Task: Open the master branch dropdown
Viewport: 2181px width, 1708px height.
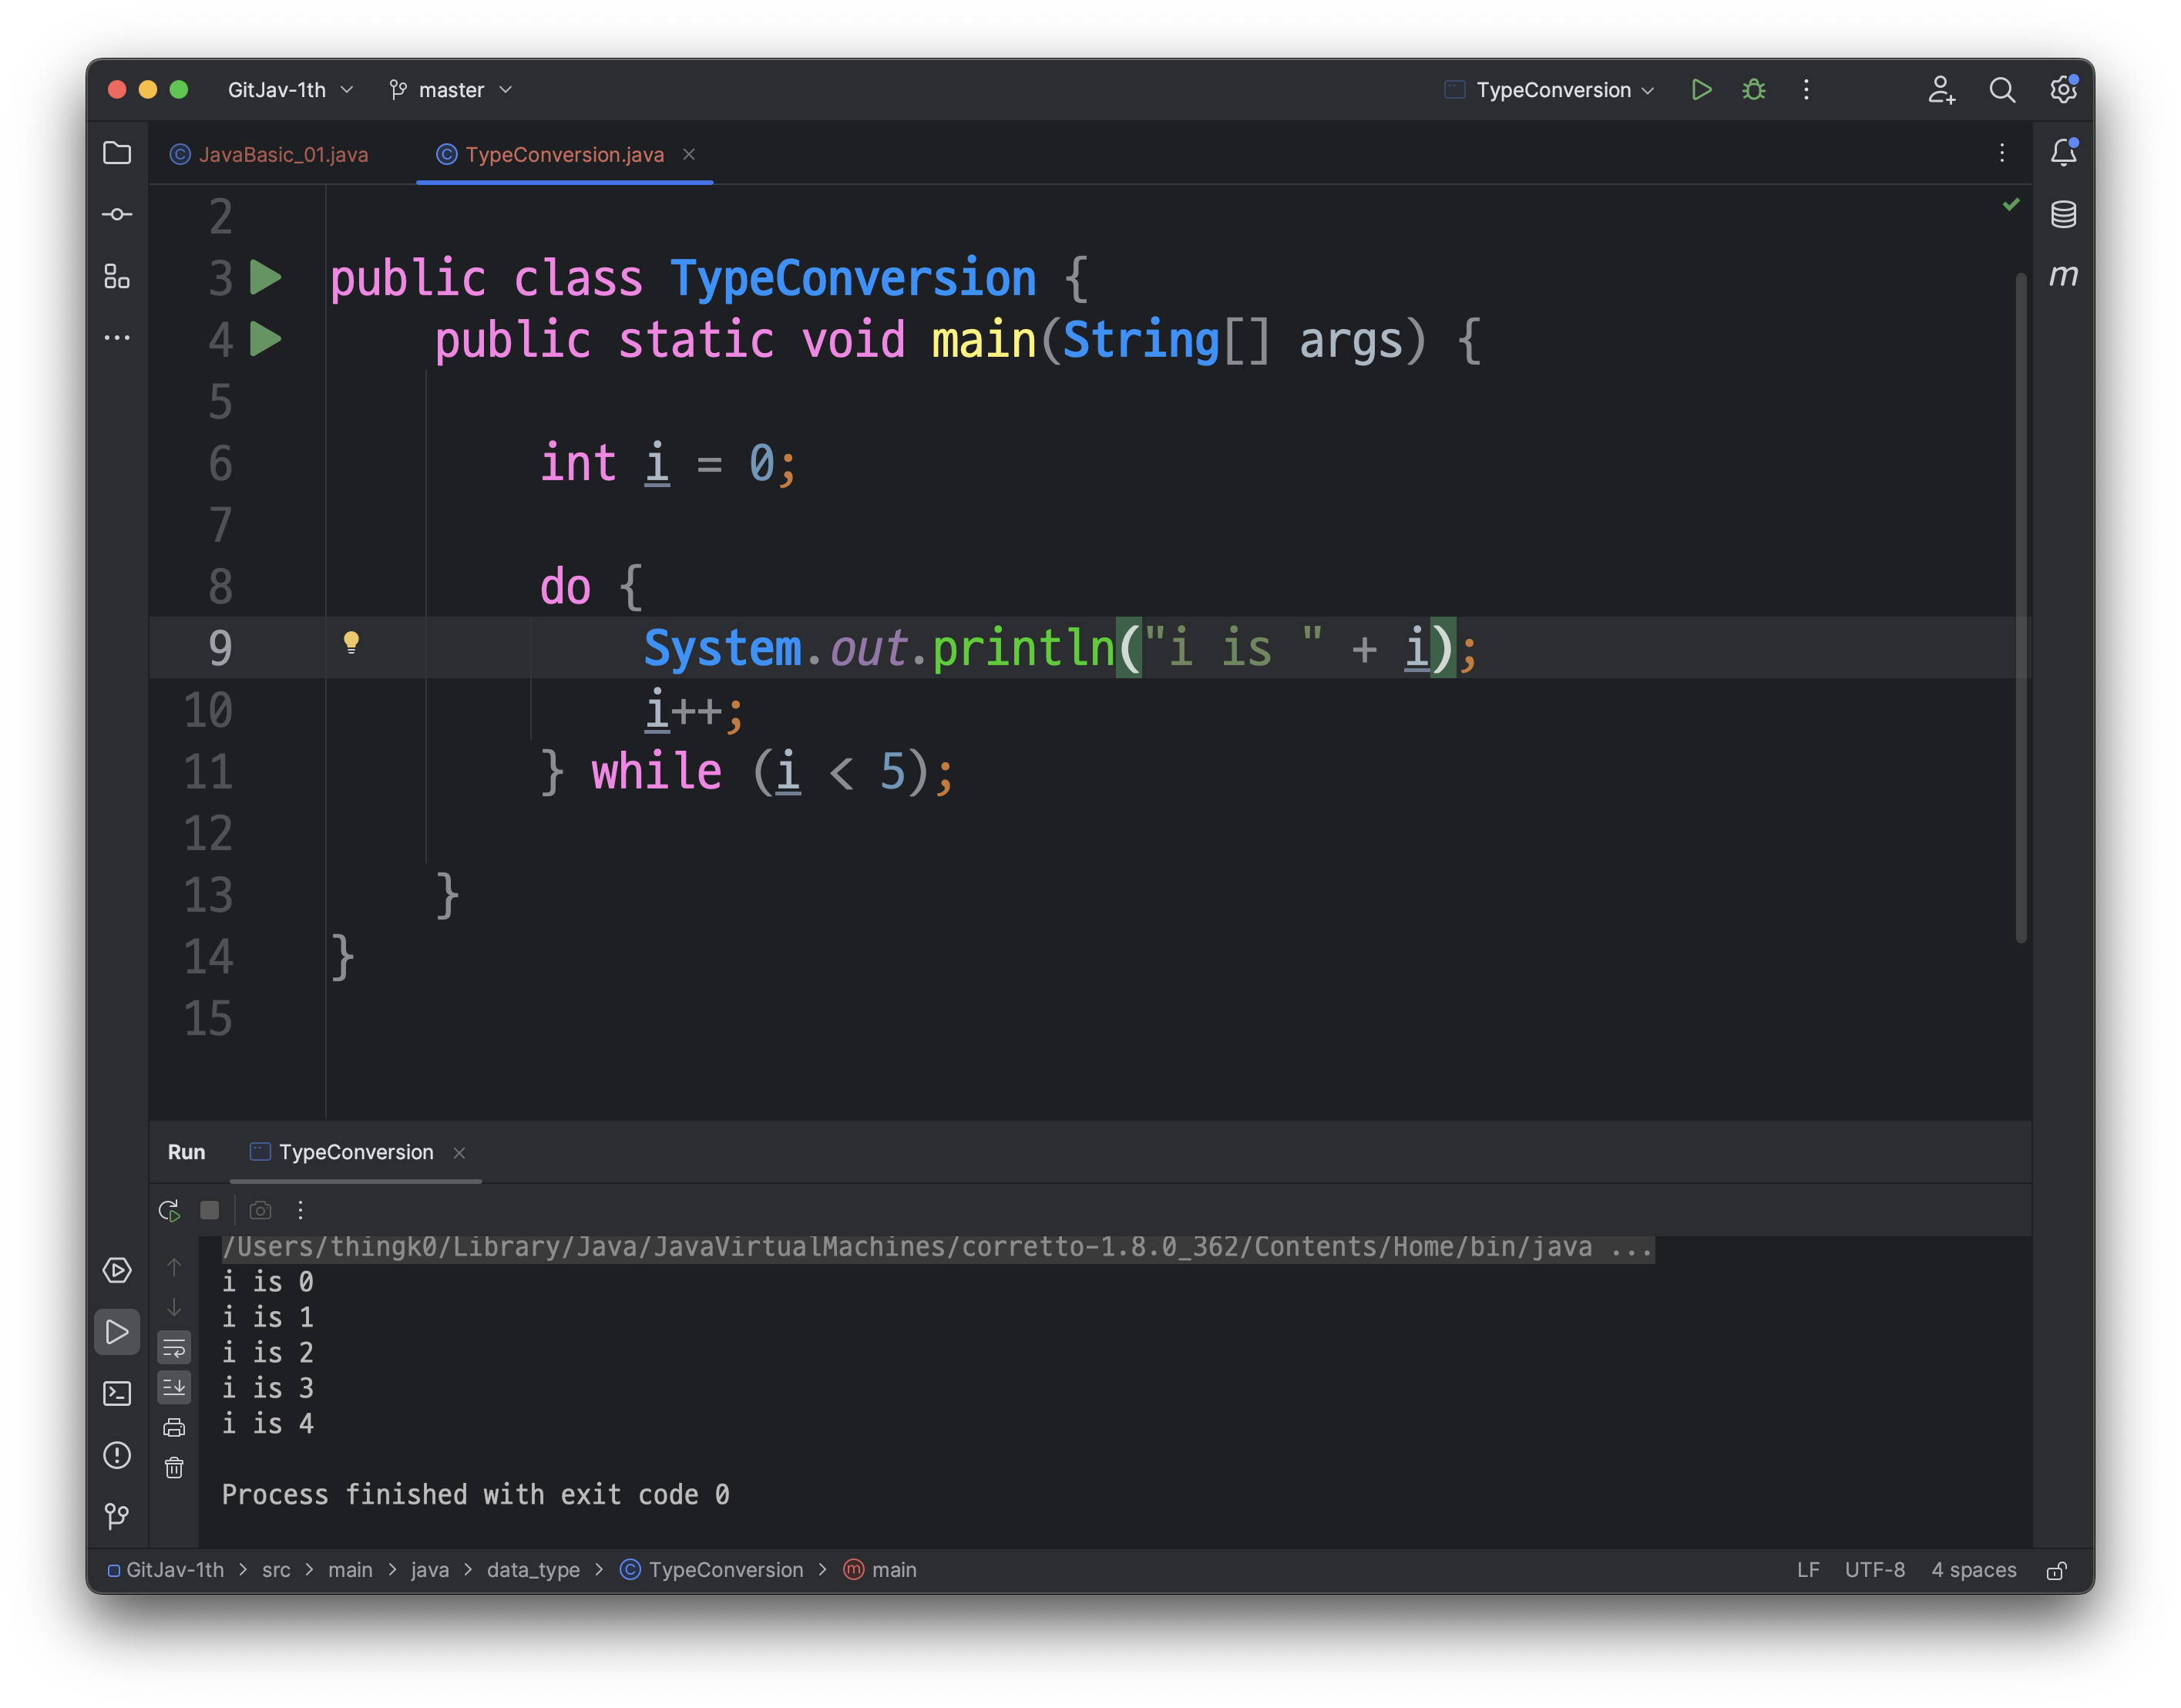Action: 451,90
